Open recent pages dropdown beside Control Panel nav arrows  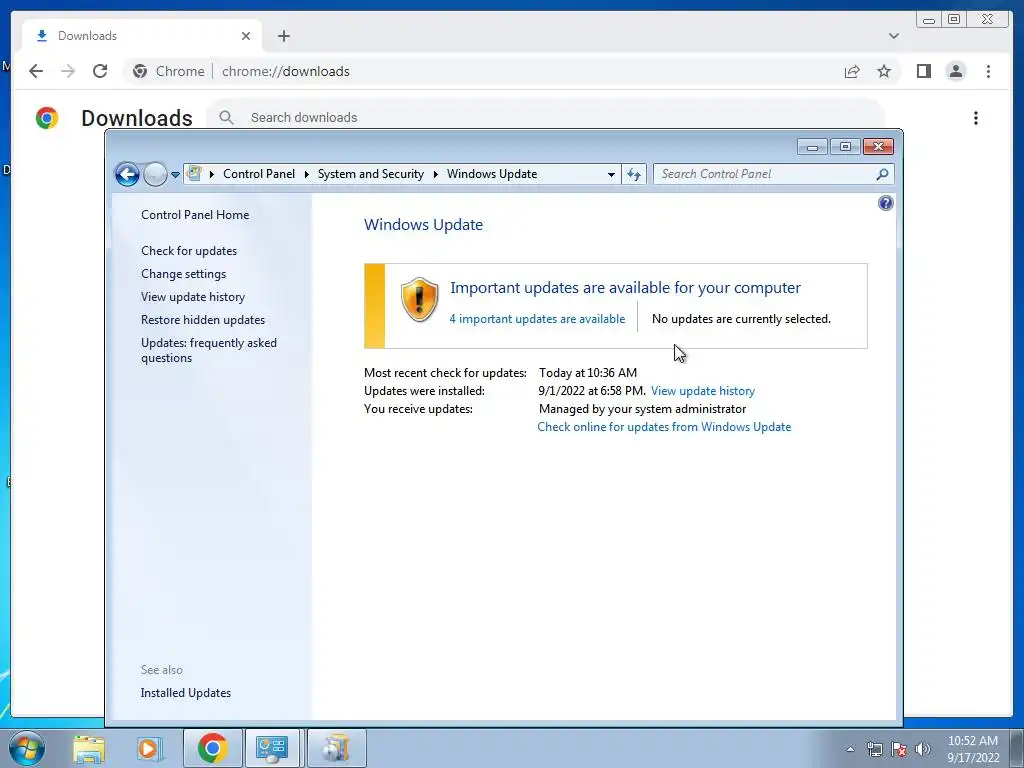[x=175, y=175]
